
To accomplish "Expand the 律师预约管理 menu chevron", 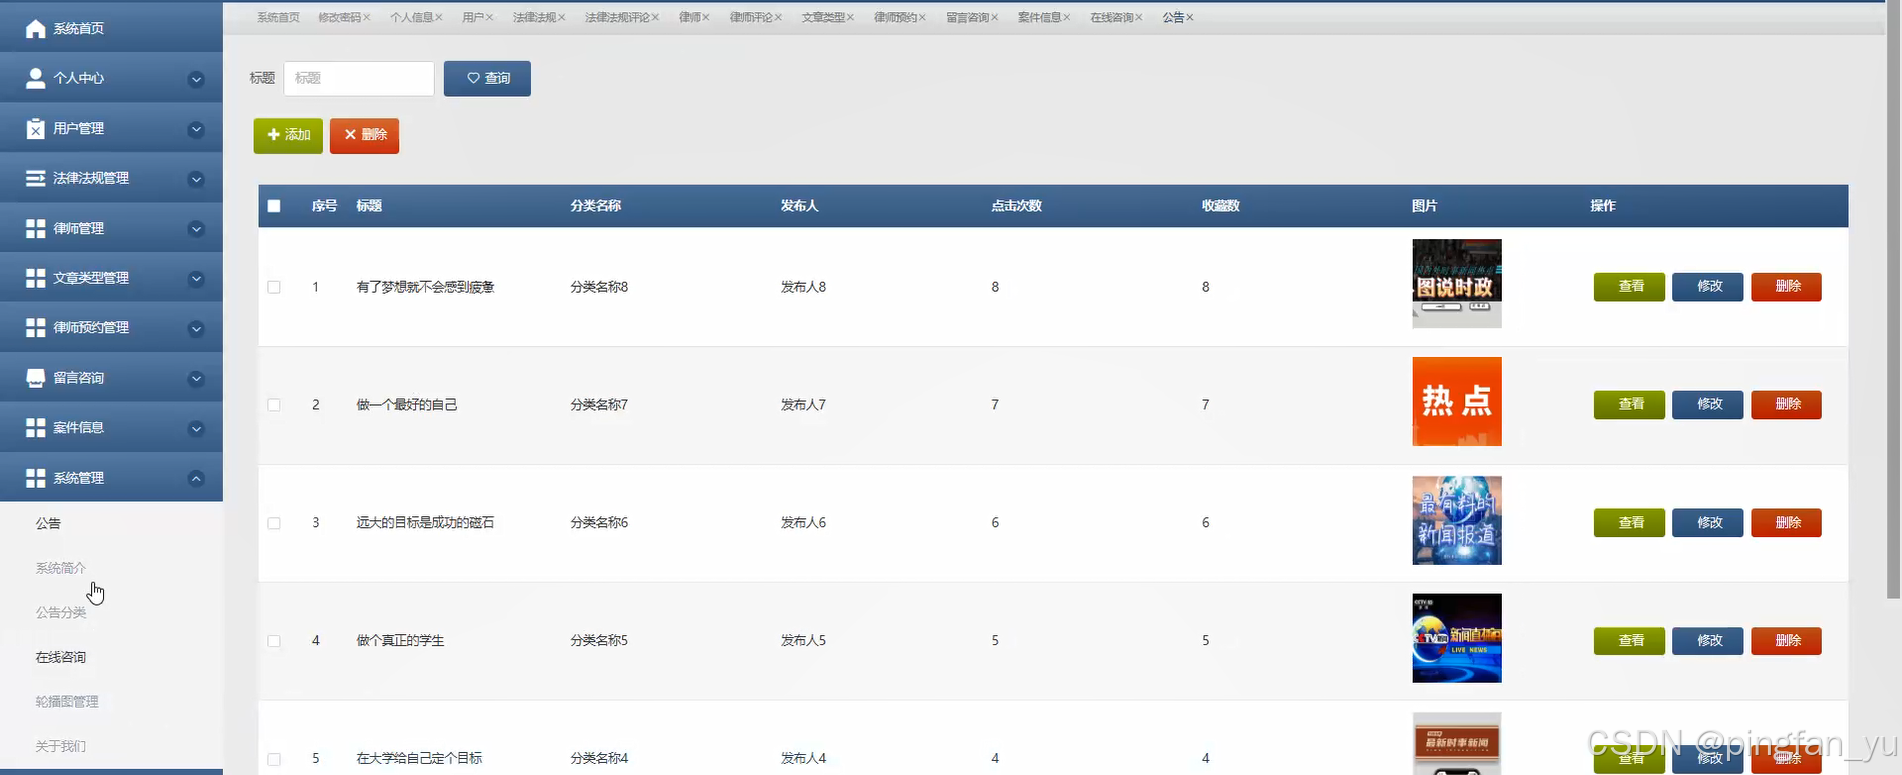I will (x=196, y=329).
